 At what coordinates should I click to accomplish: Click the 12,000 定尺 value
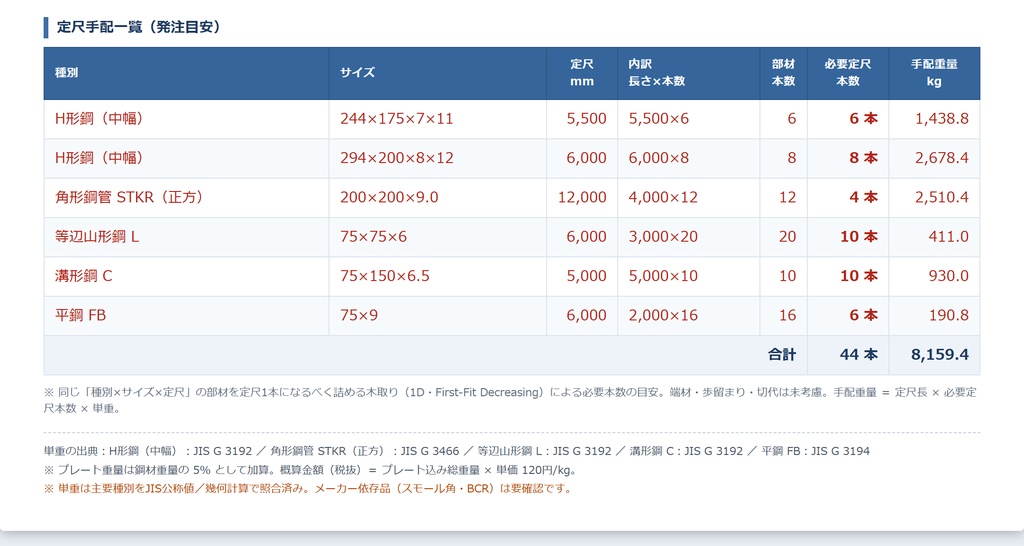[582, 197]
